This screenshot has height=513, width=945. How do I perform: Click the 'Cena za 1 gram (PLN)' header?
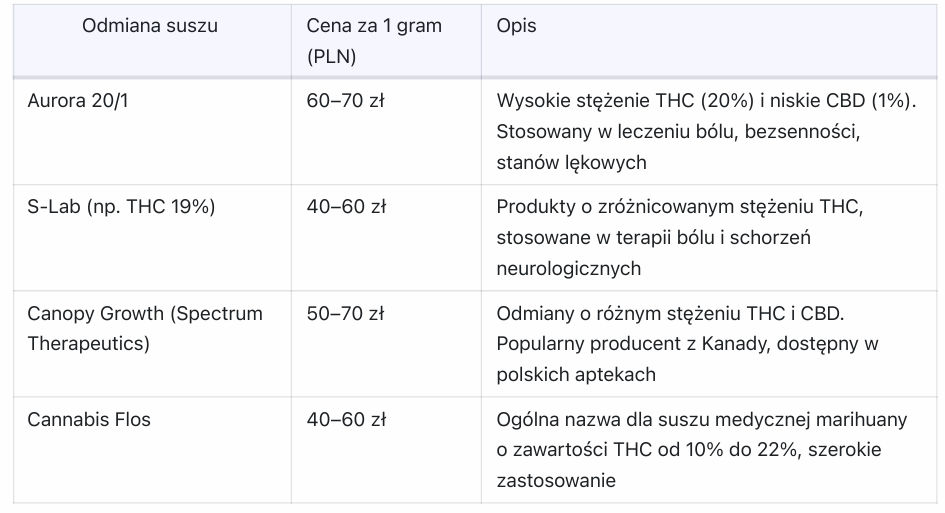pyautogui.click(x=374, y=41)
